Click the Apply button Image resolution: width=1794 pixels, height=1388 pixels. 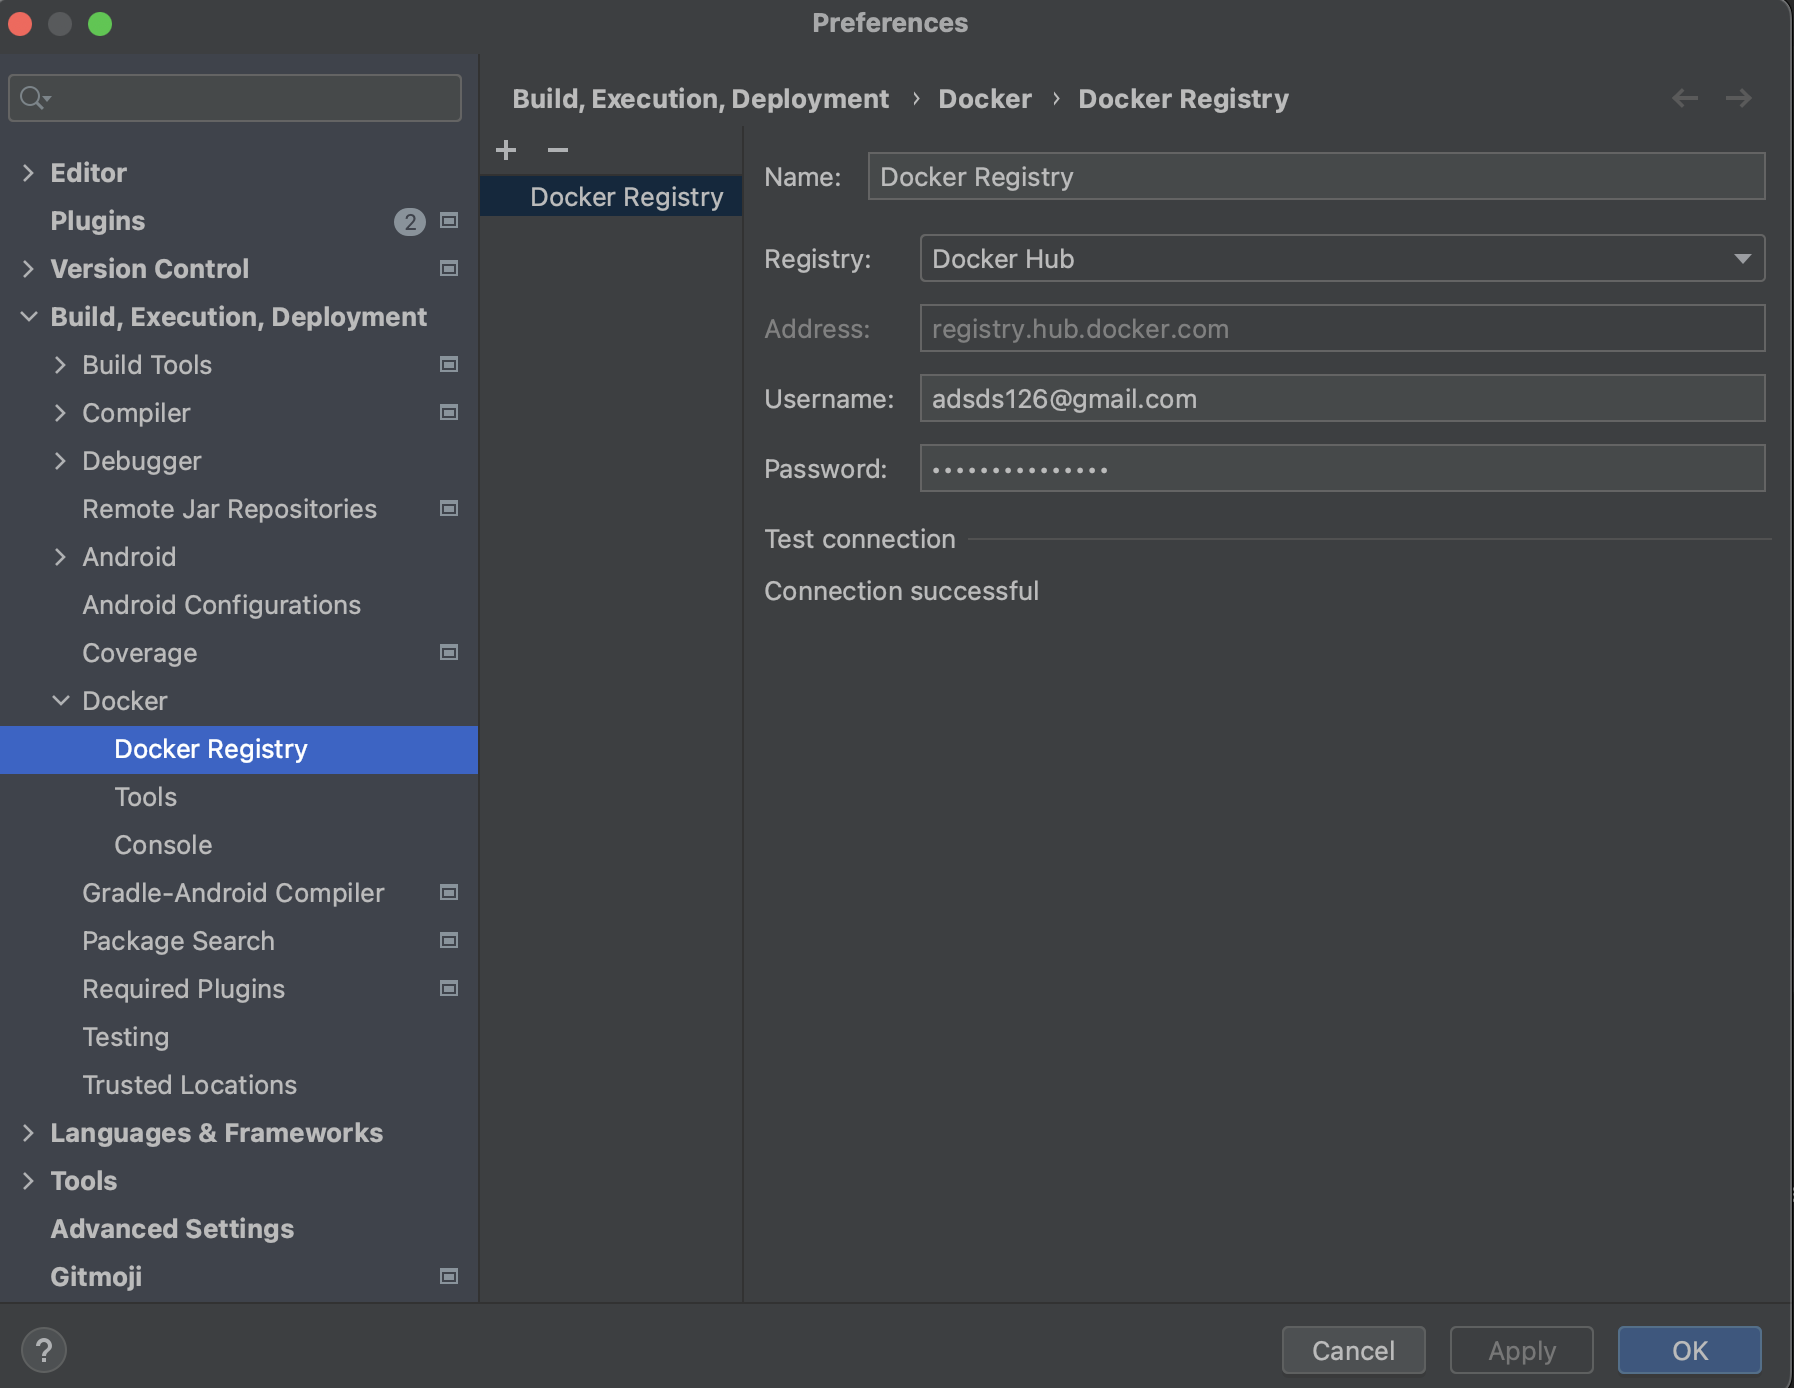coord(1521,1351)
